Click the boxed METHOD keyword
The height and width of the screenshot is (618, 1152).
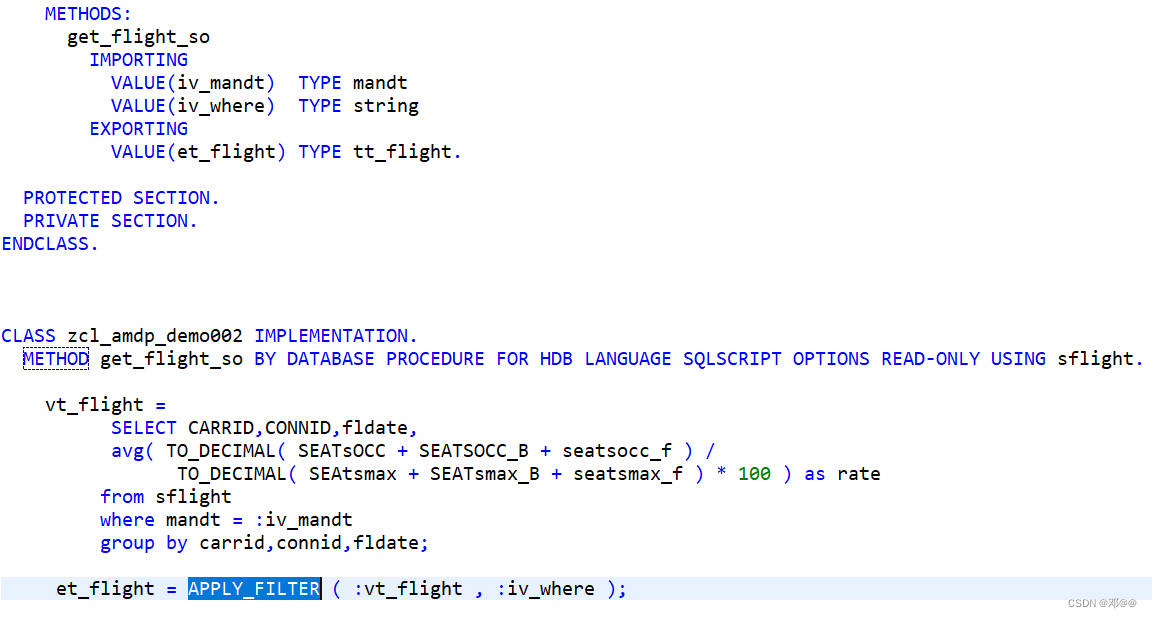pyautogui.click(x=55, y=358)
